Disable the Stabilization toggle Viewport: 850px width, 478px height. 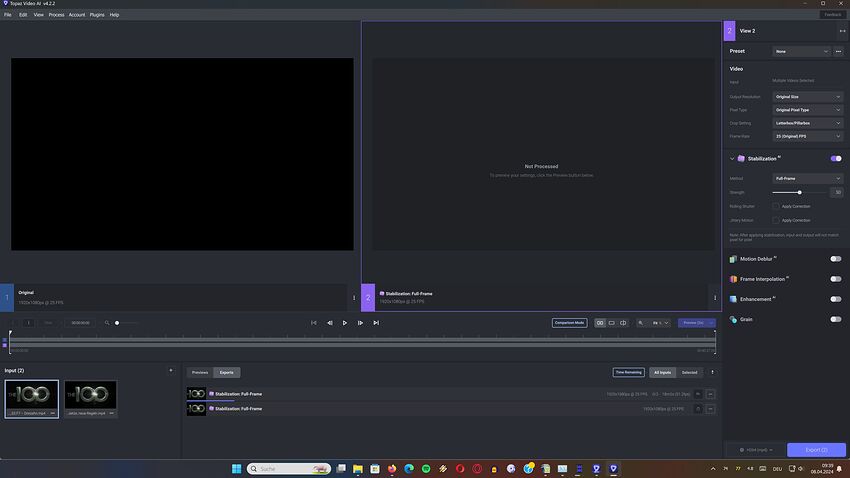coord(835,158)
